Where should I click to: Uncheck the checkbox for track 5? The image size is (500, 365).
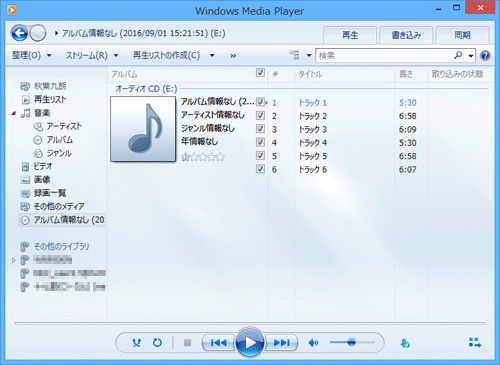click(260, 156)
